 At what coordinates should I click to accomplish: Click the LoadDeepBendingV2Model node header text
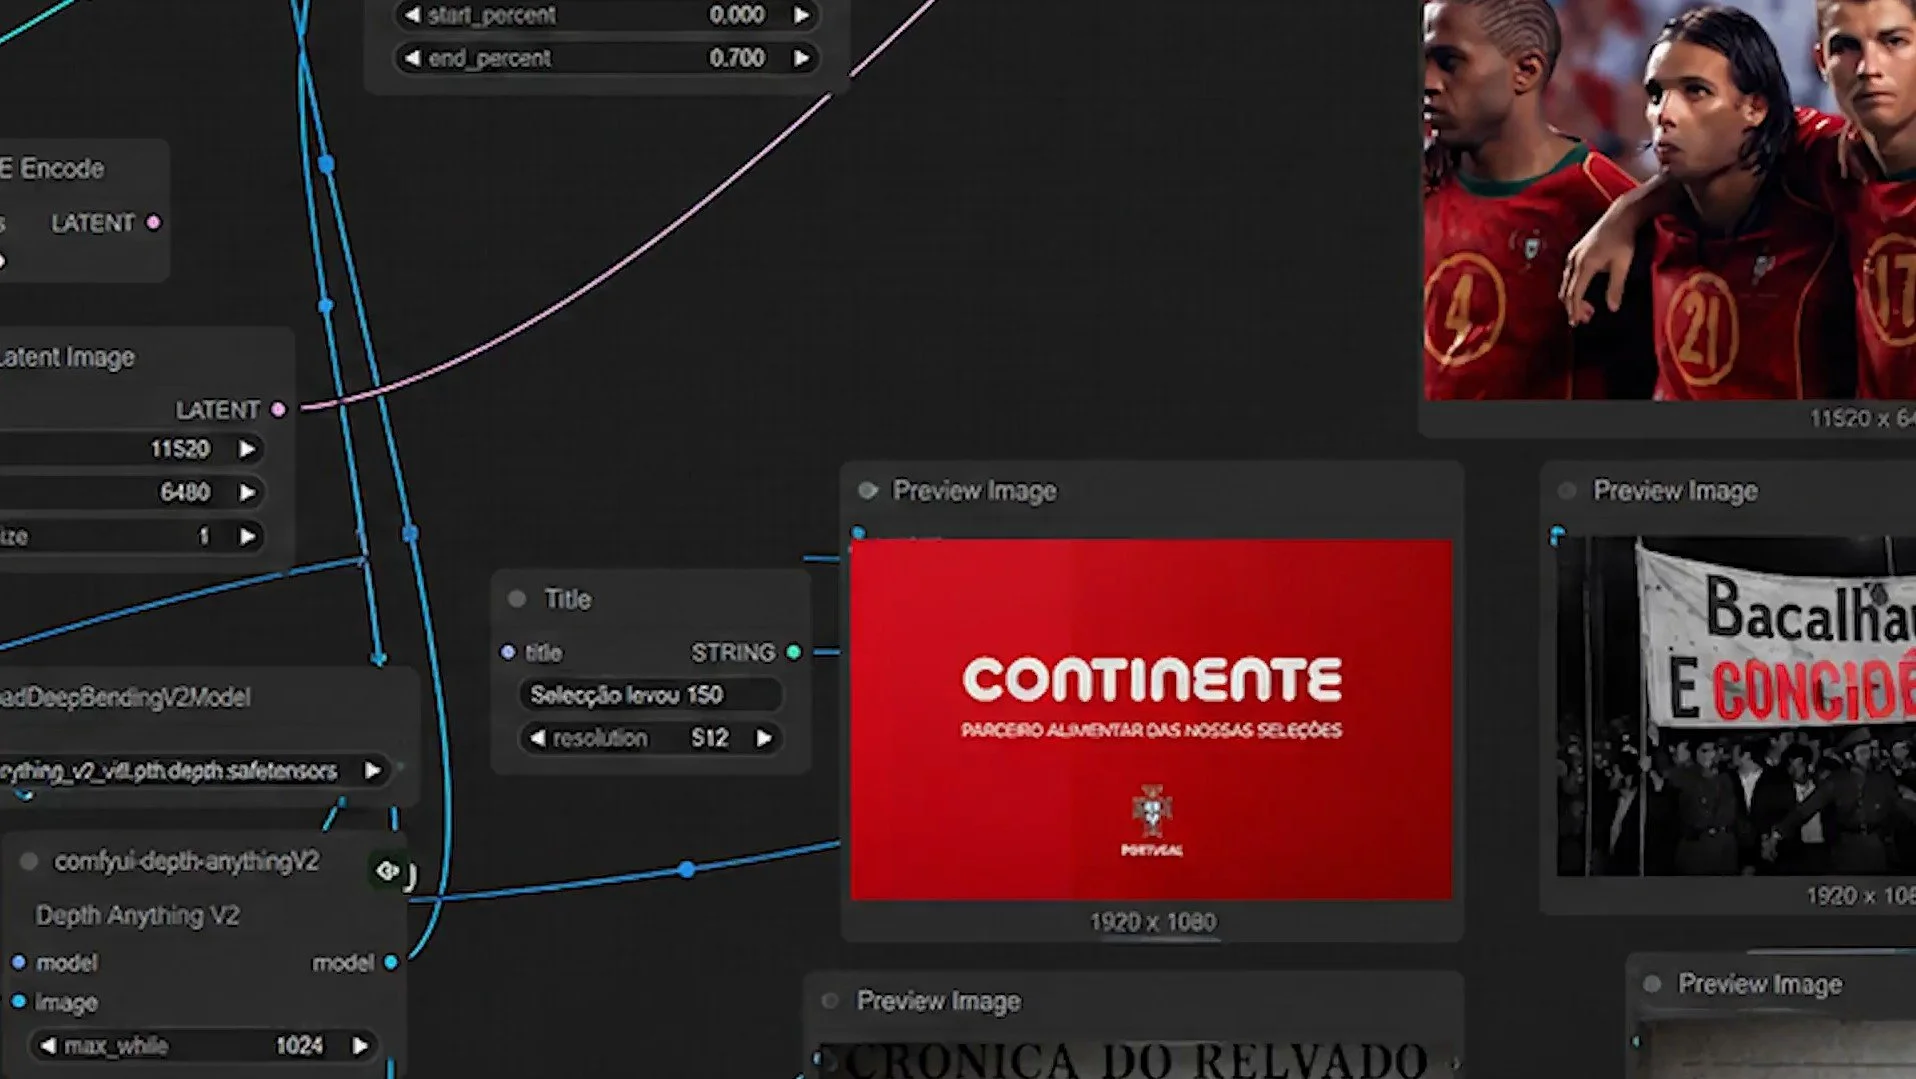pyautogui.click(x=125, y=697)
